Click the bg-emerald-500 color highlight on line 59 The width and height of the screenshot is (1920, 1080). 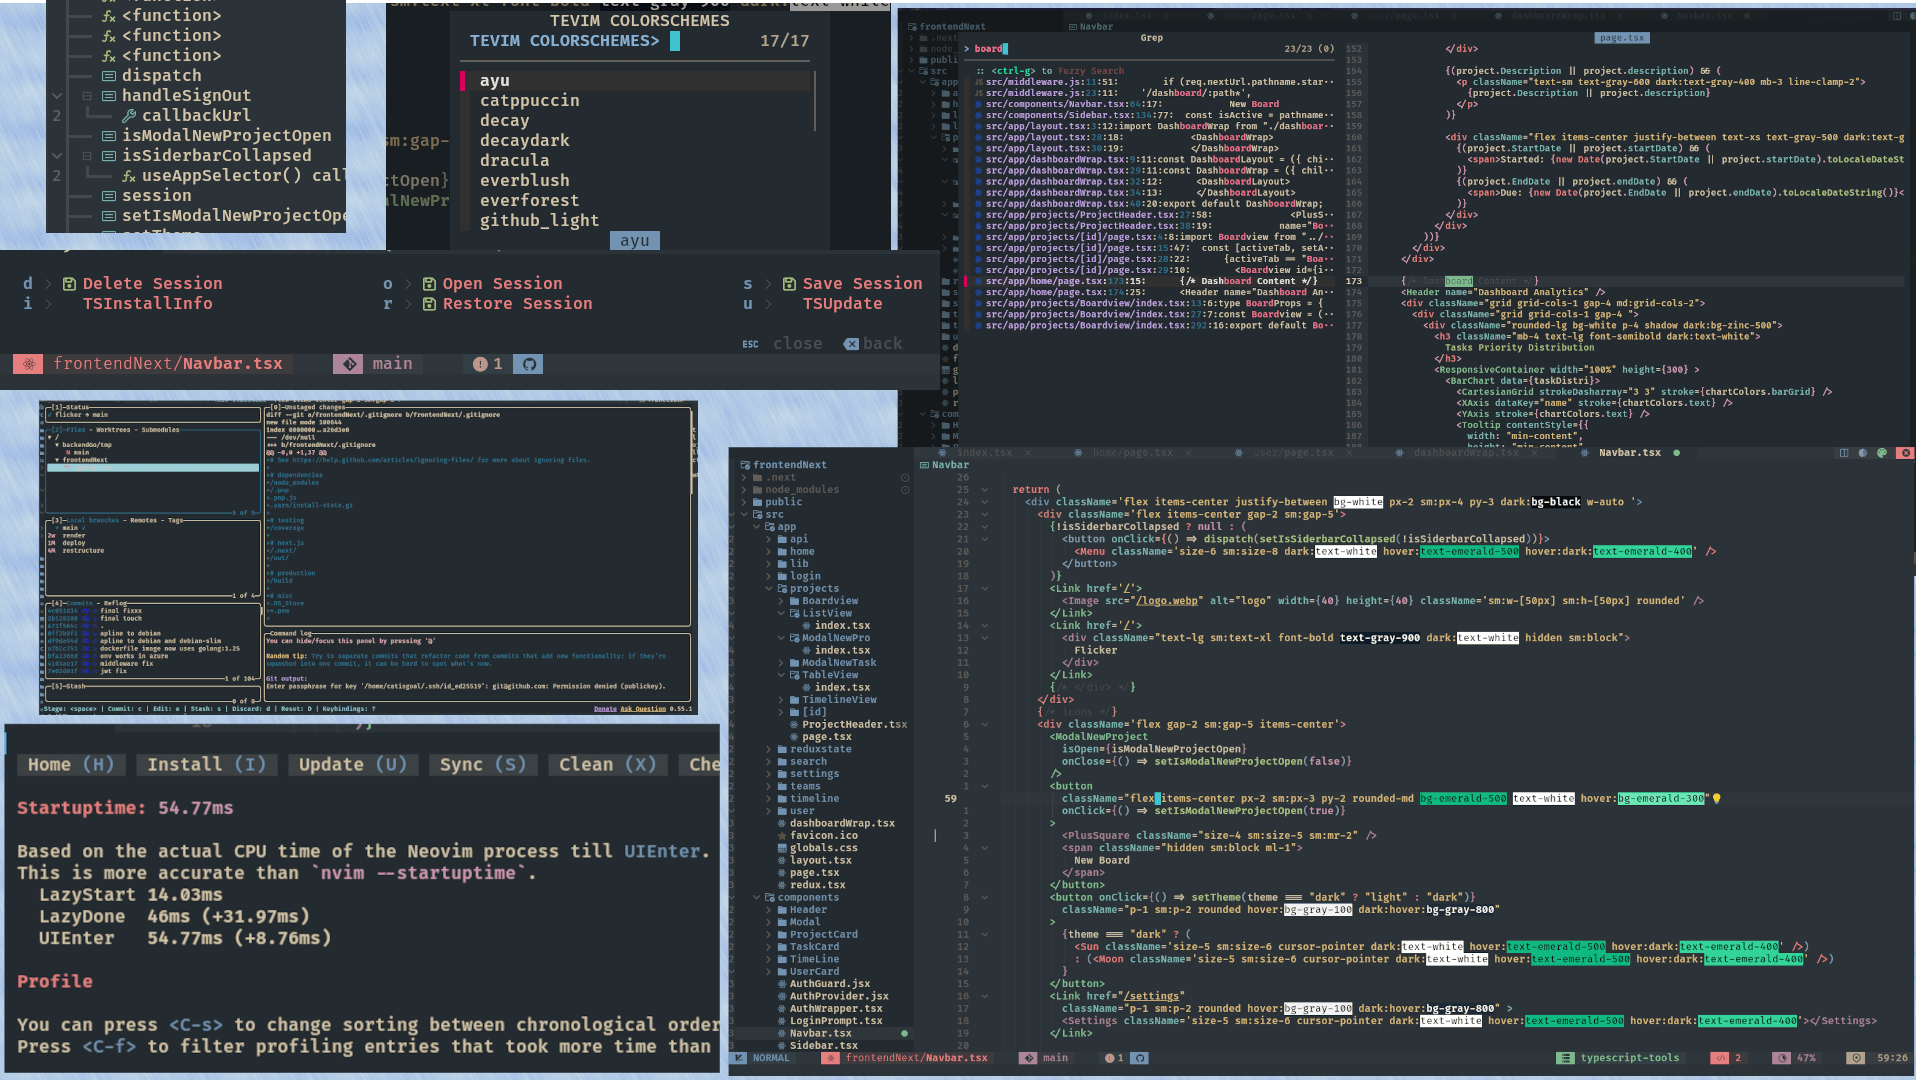pyautogui.click(x=1463, y=799)
